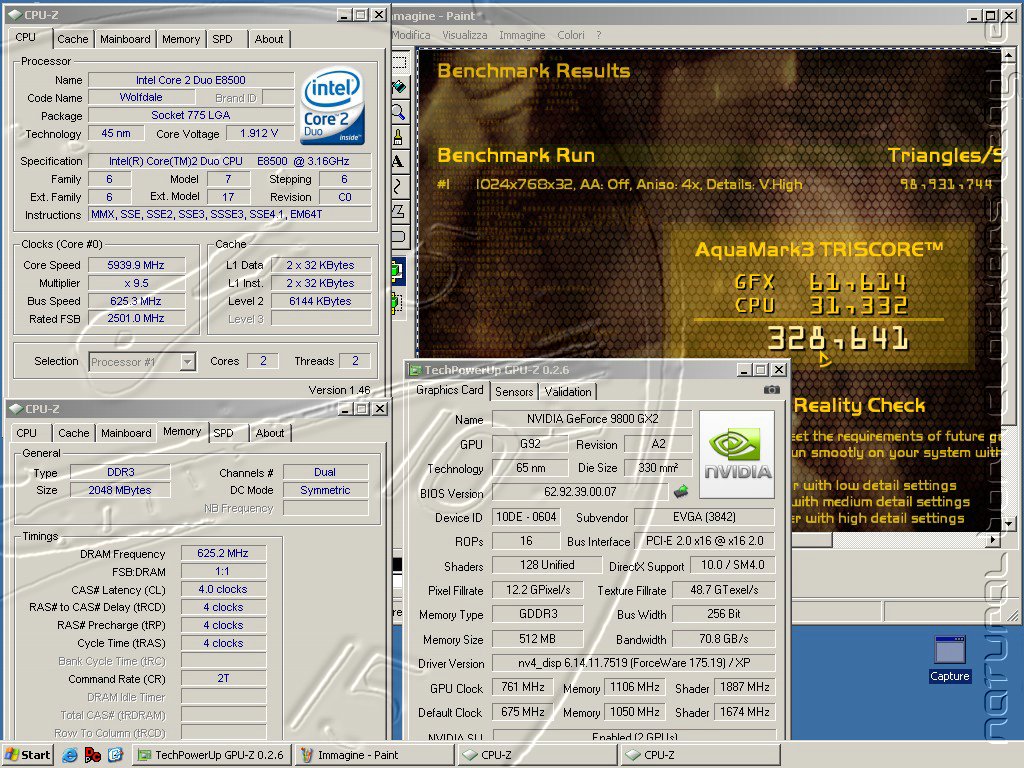Open the Memory tab in top CPU-Z
1024x768 pixels.
181,39
